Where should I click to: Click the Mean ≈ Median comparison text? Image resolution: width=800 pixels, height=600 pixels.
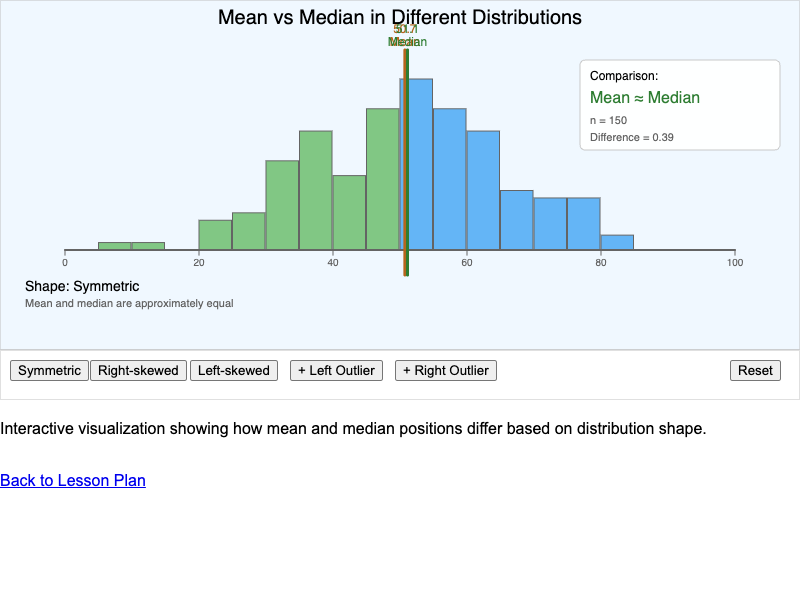[646, 97]
